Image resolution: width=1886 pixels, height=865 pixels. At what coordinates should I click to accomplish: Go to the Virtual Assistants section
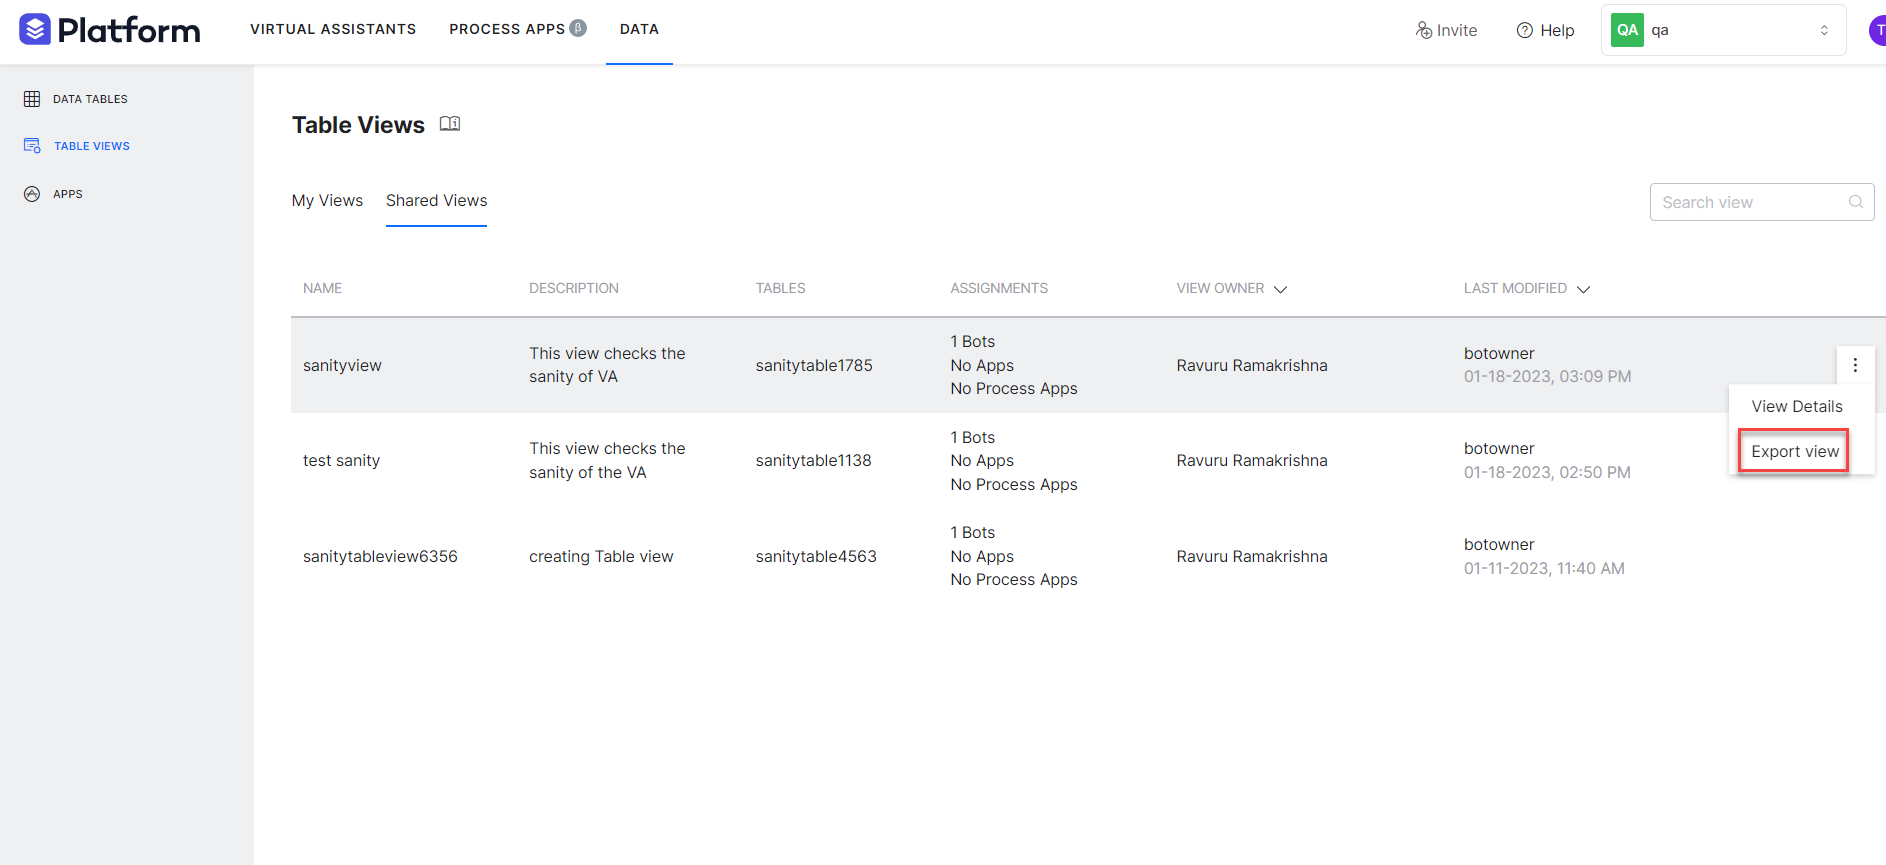[333, 29]
